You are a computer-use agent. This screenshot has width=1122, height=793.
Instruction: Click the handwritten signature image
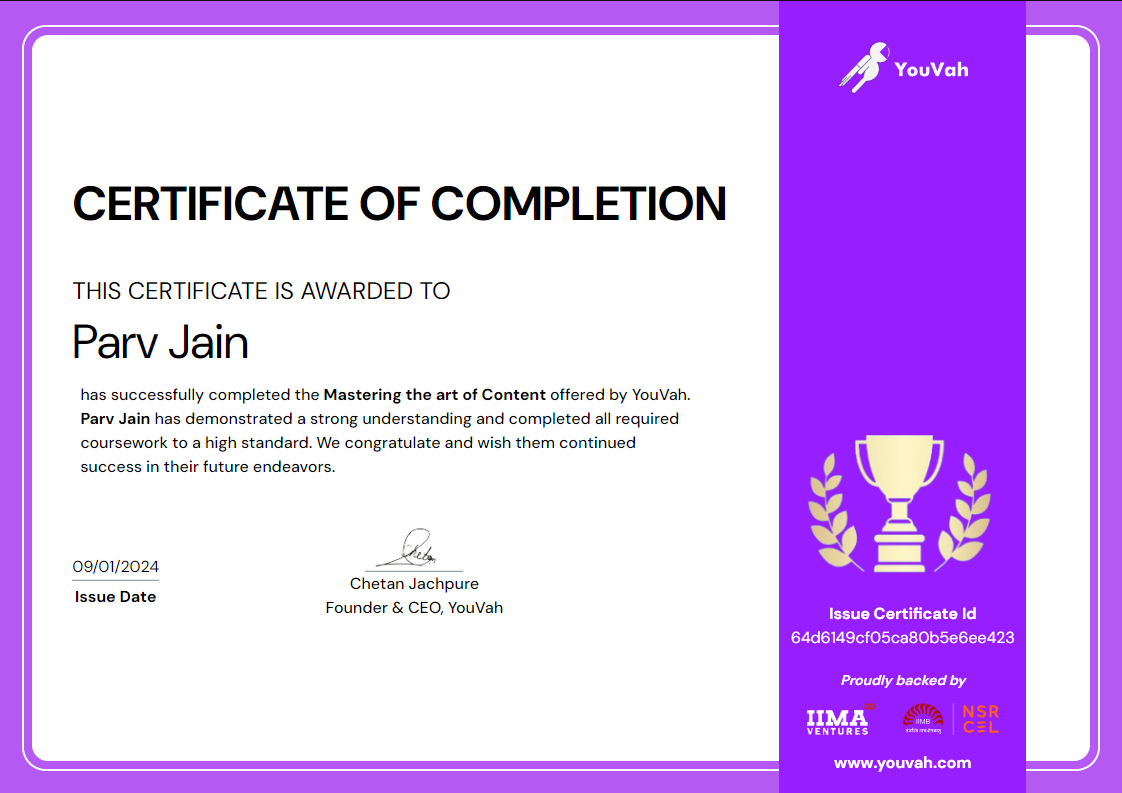tap(408, 549)
